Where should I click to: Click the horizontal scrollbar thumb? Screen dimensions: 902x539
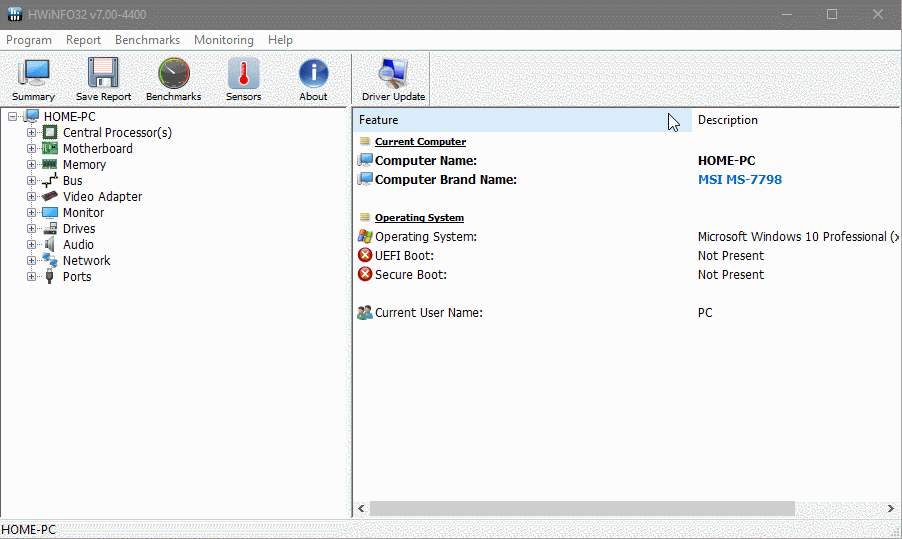pos(582,509)
